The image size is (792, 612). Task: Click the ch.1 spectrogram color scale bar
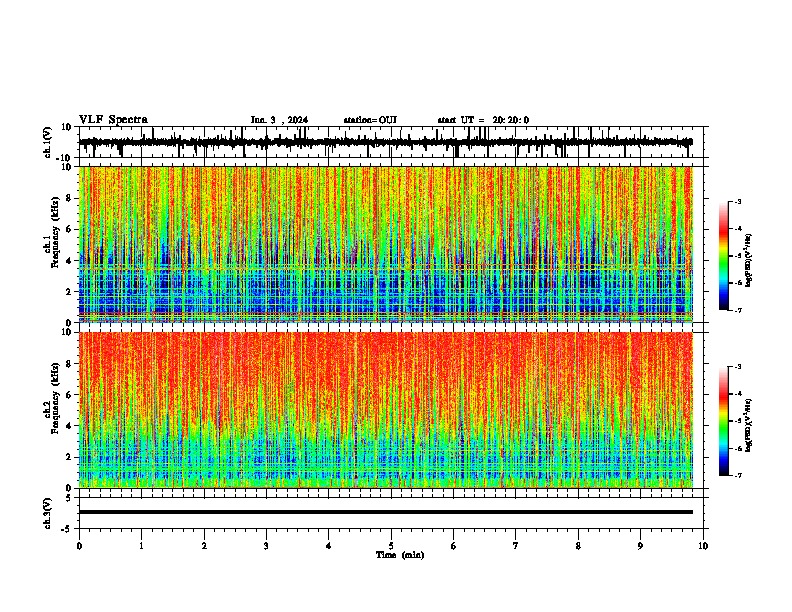coord(724,256)
